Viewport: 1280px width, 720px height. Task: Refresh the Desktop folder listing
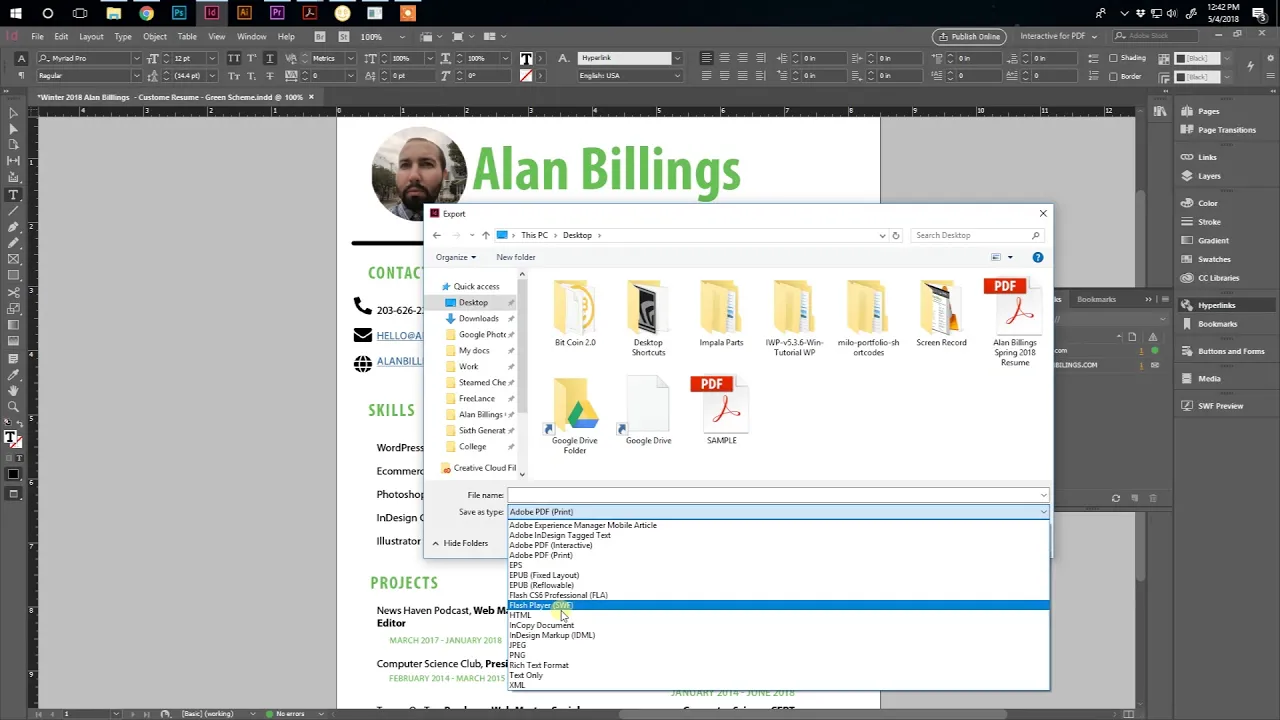895,235
